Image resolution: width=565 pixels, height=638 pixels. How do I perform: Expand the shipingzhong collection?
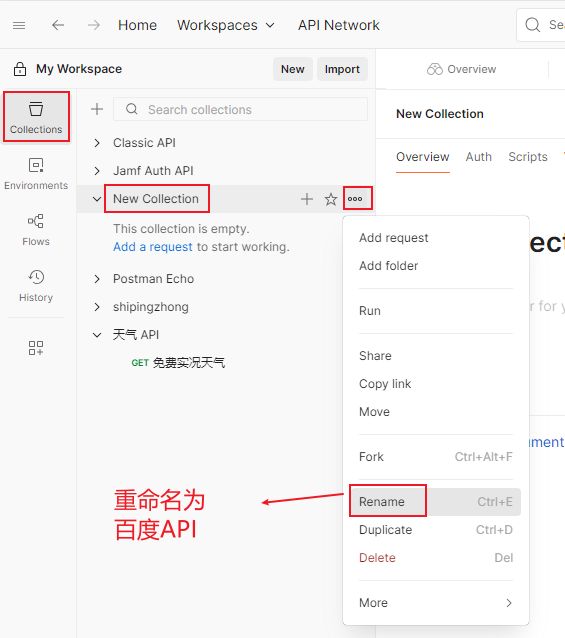coord(97,307)
